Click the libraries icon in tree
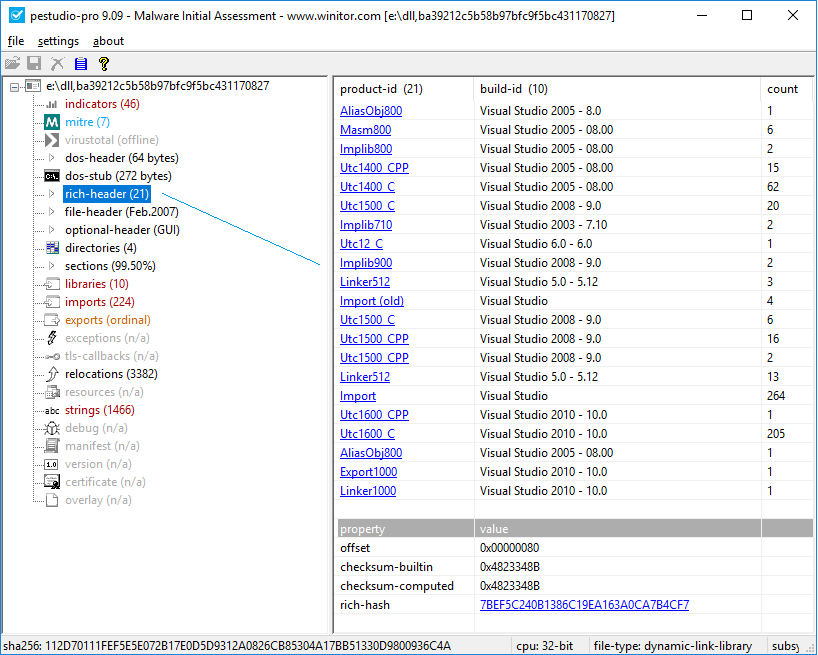Viewport: 818px width, 655px height. 52,284
